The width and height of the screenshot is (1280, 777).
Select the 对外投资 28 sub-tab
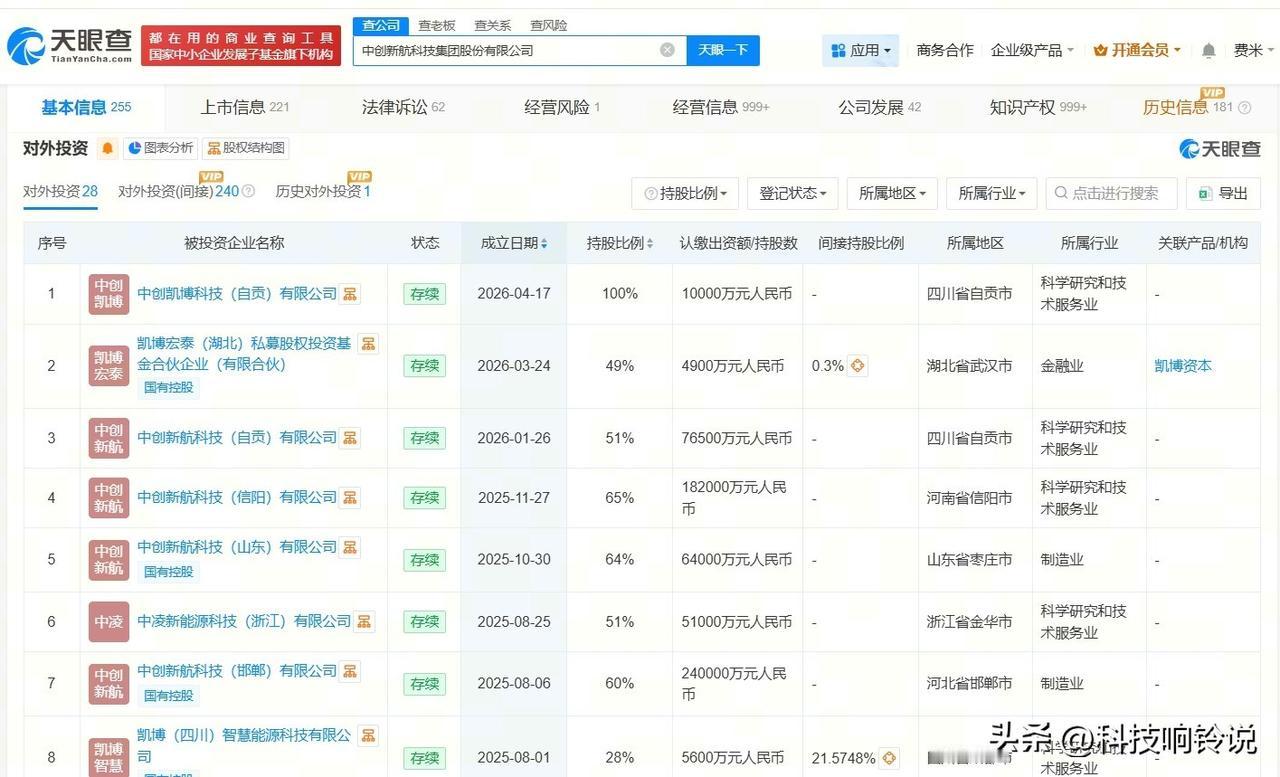tap(60, 191)
